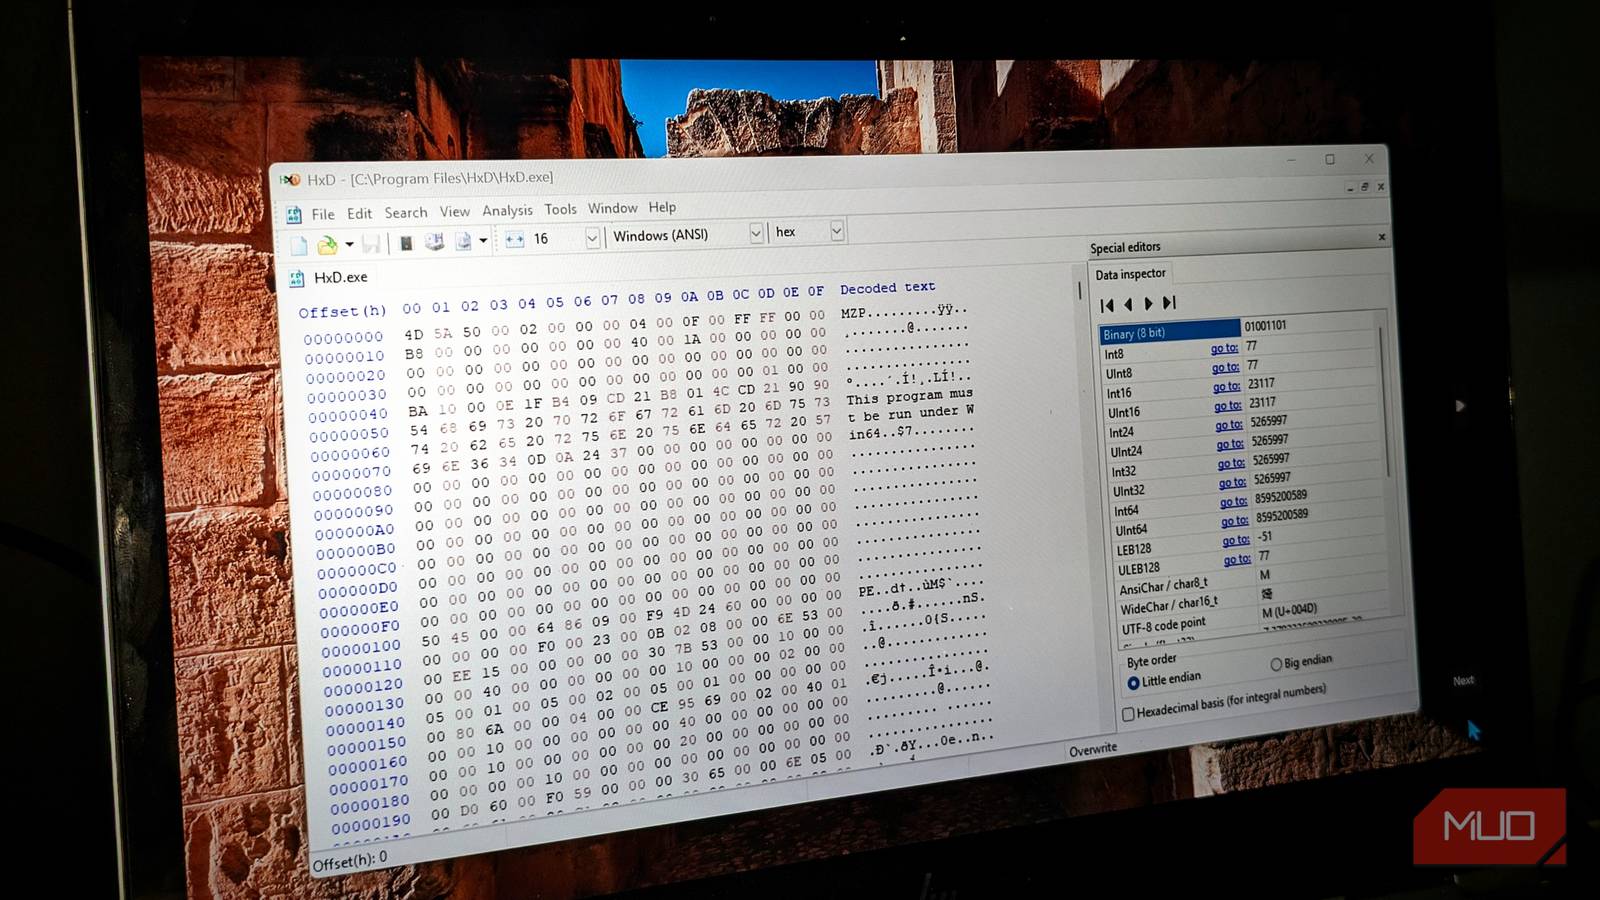This screenshot has width=1600, height=900.
Task: Open the hex offset base dropdown
Action: click(837, 231)
